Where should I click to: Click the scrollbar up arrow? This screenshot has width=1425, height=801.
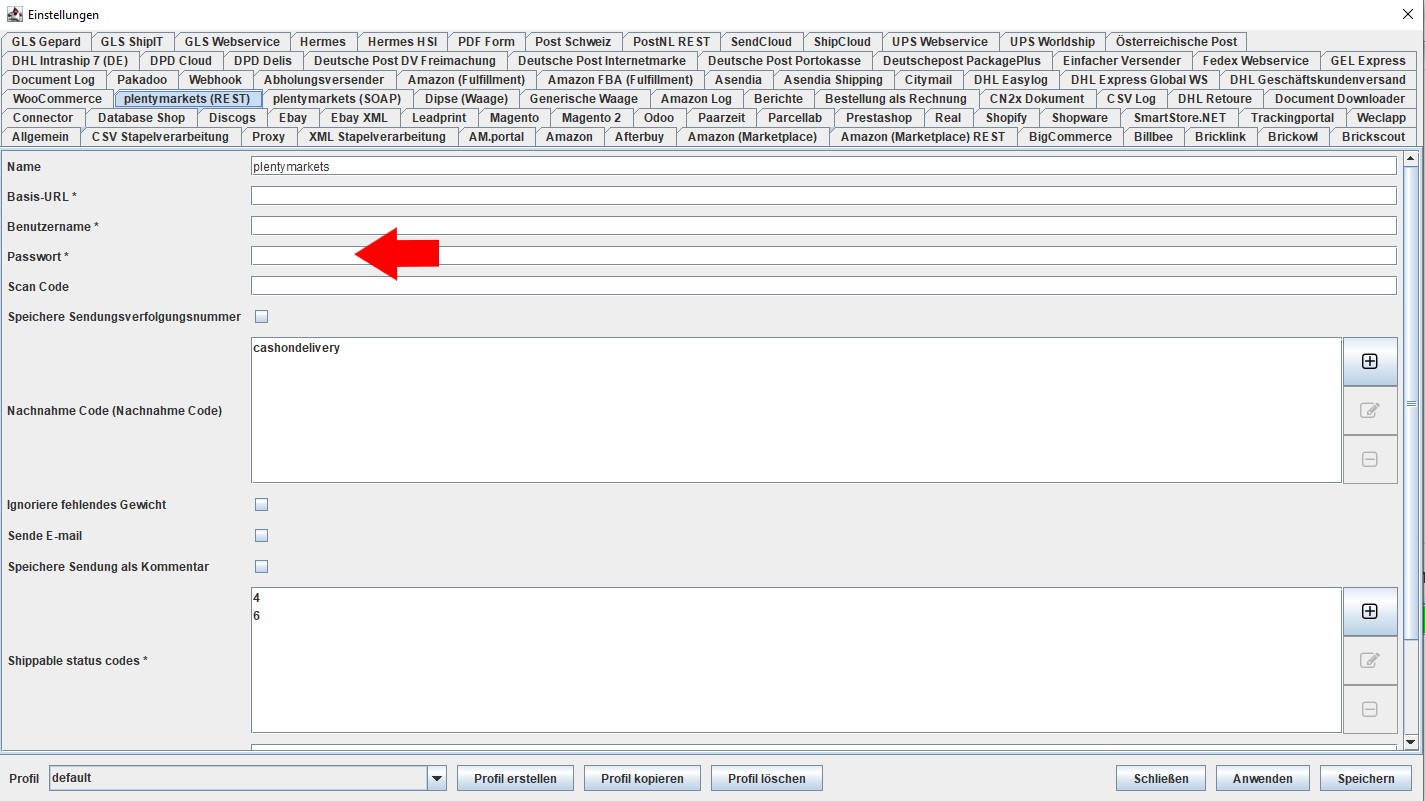pyautogui.click(x=1411, y=158)
